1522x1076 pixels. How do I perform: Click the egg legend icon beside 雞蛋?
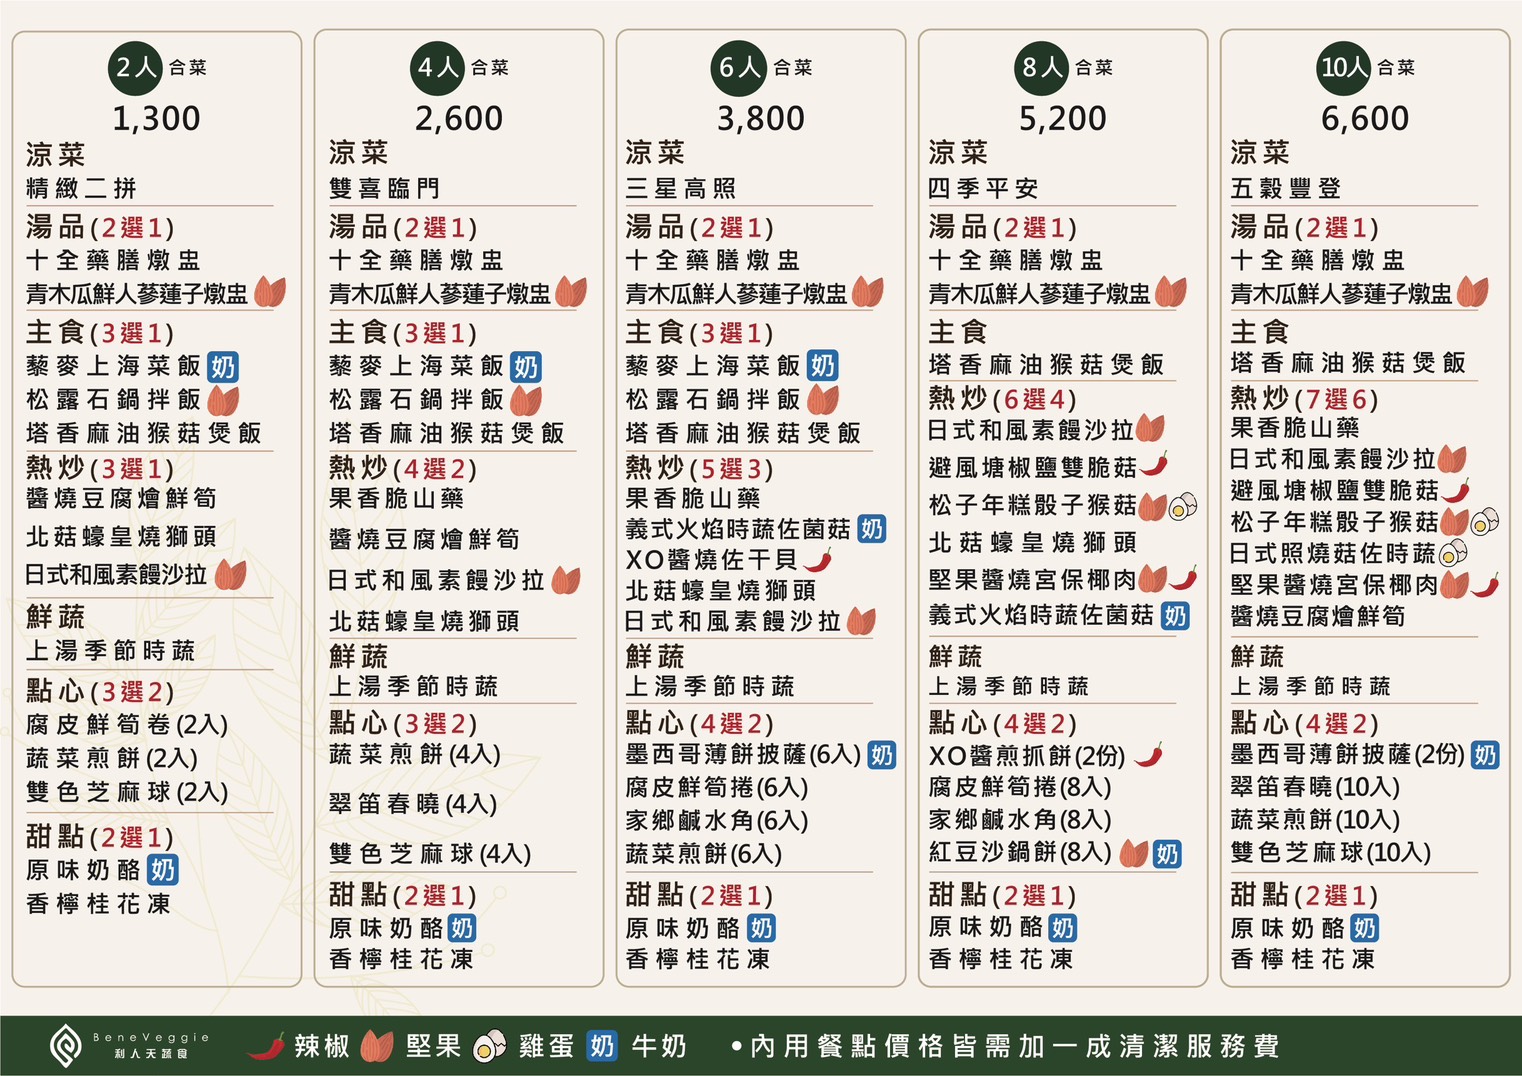[x=490, y=1046]
